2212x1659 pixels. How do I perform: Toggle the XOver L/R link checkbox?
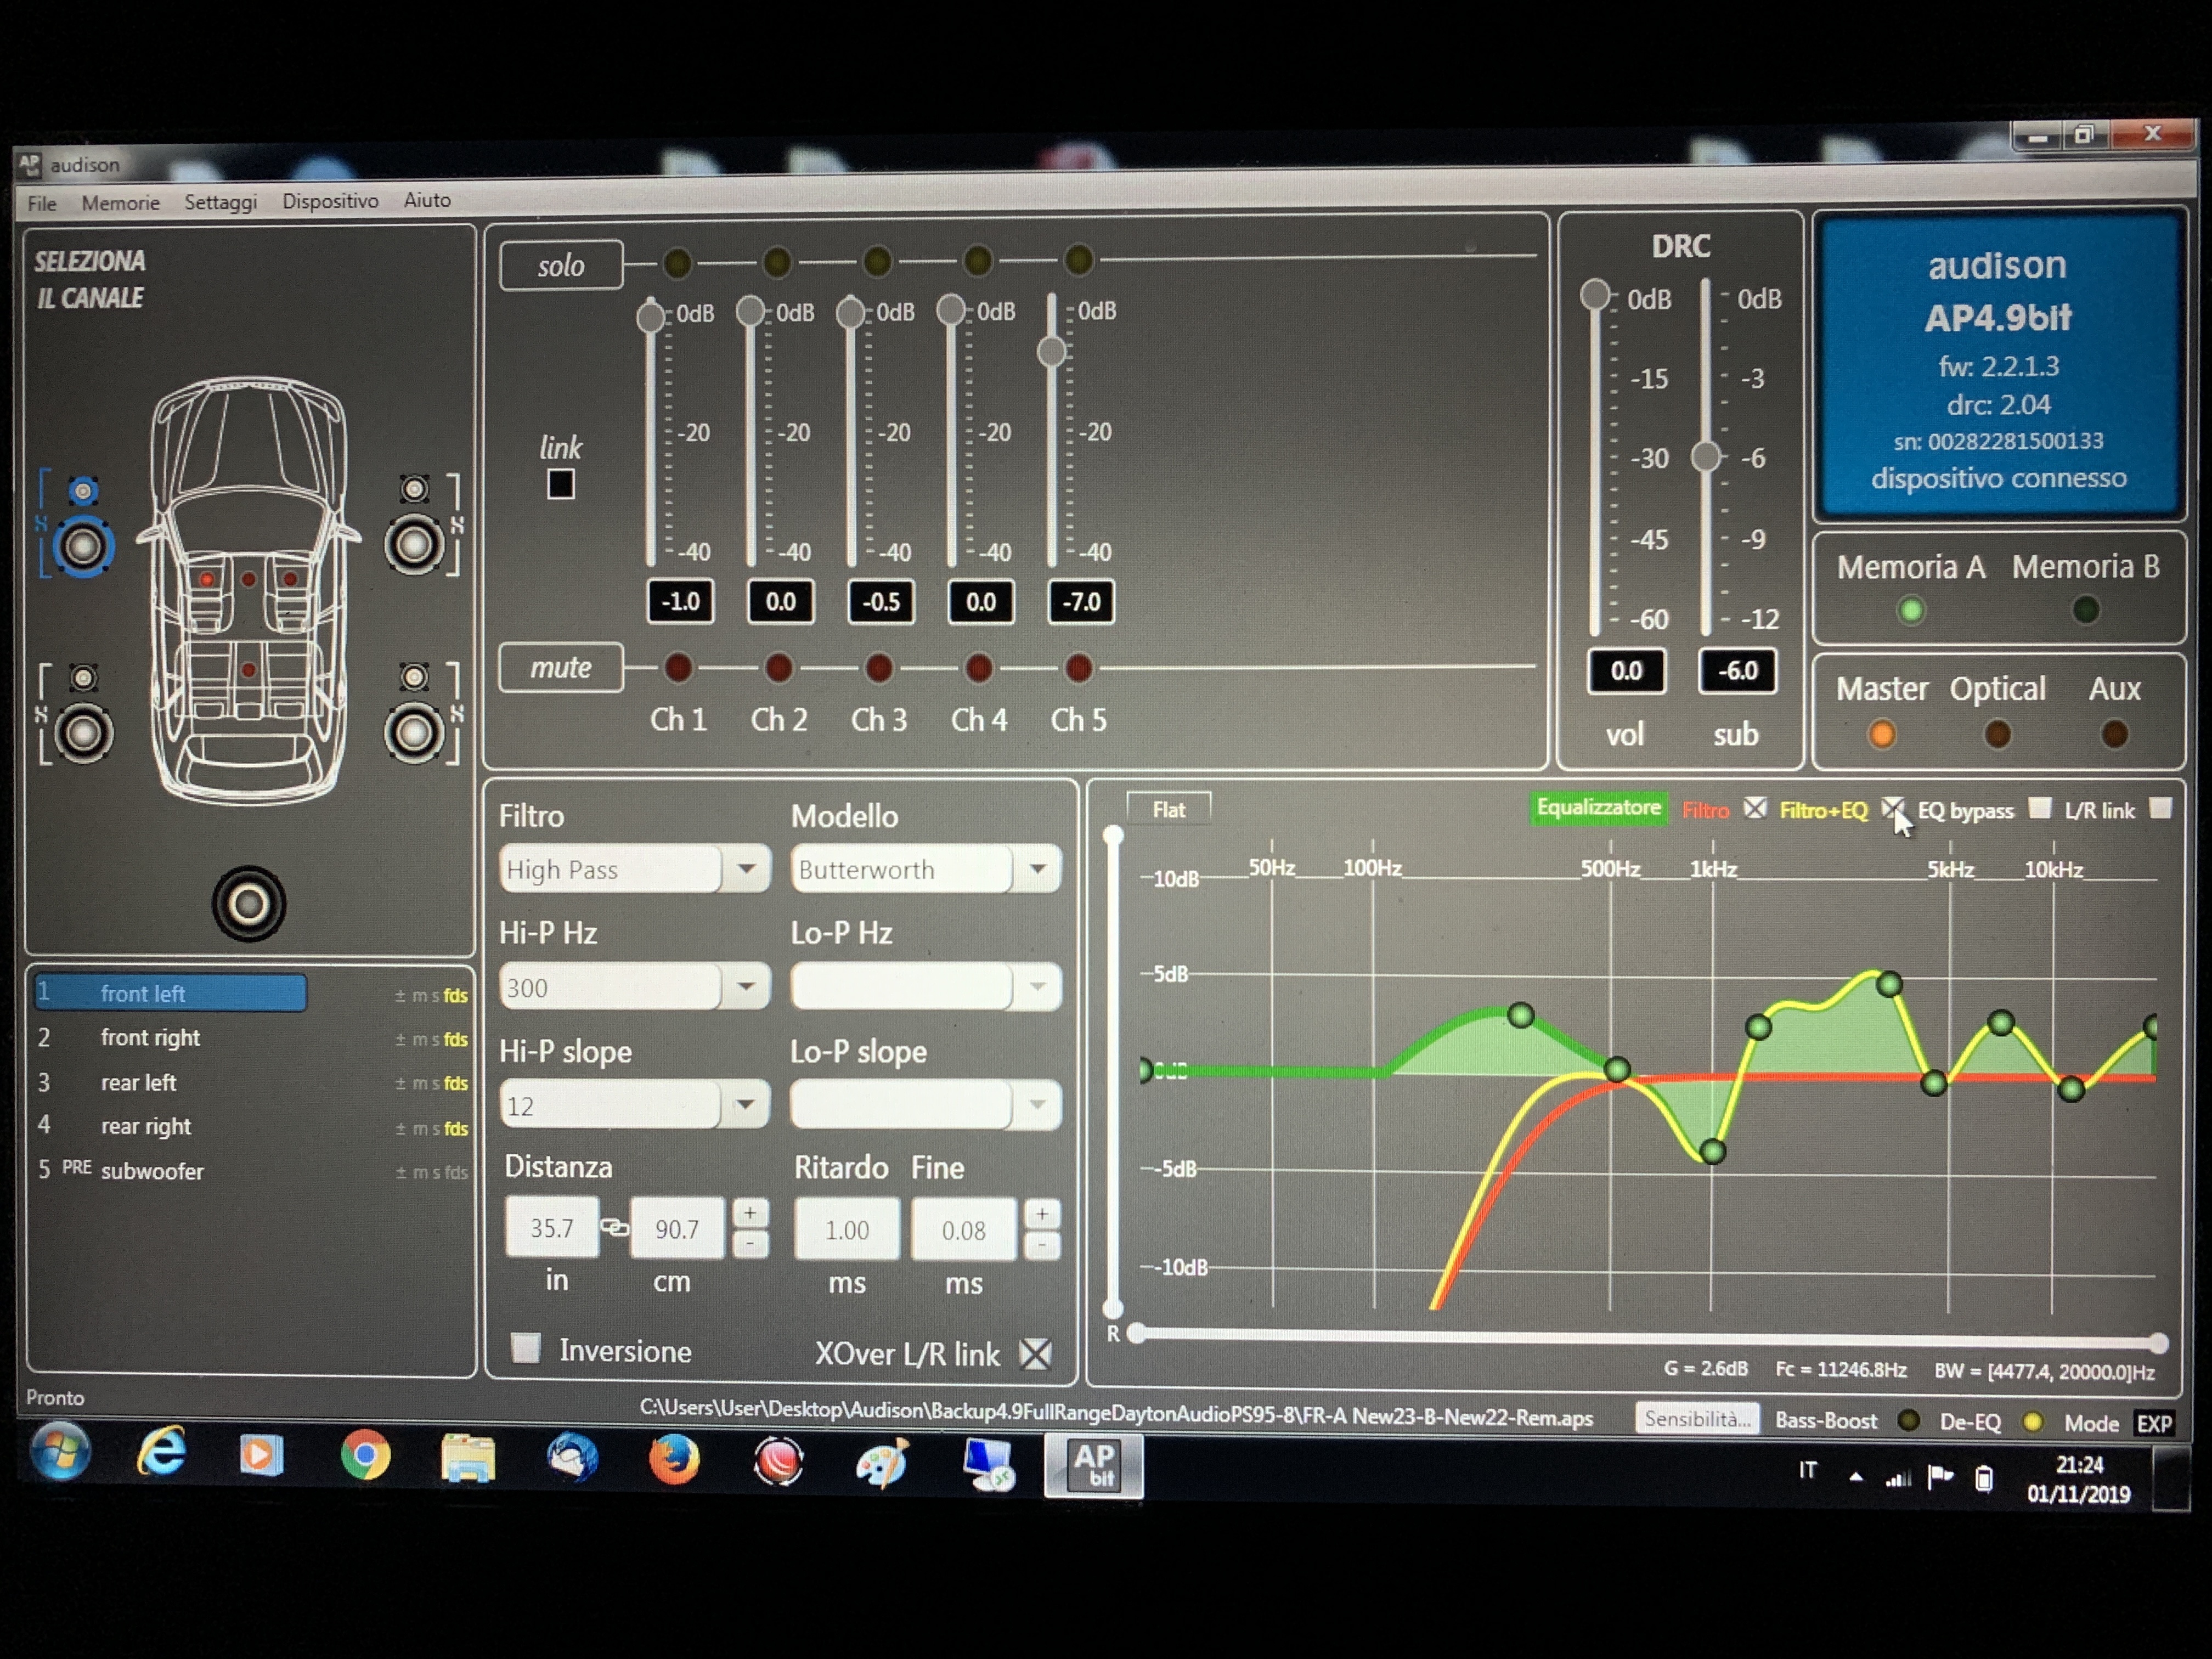pyautogui.click(x=1036, y=1354)
